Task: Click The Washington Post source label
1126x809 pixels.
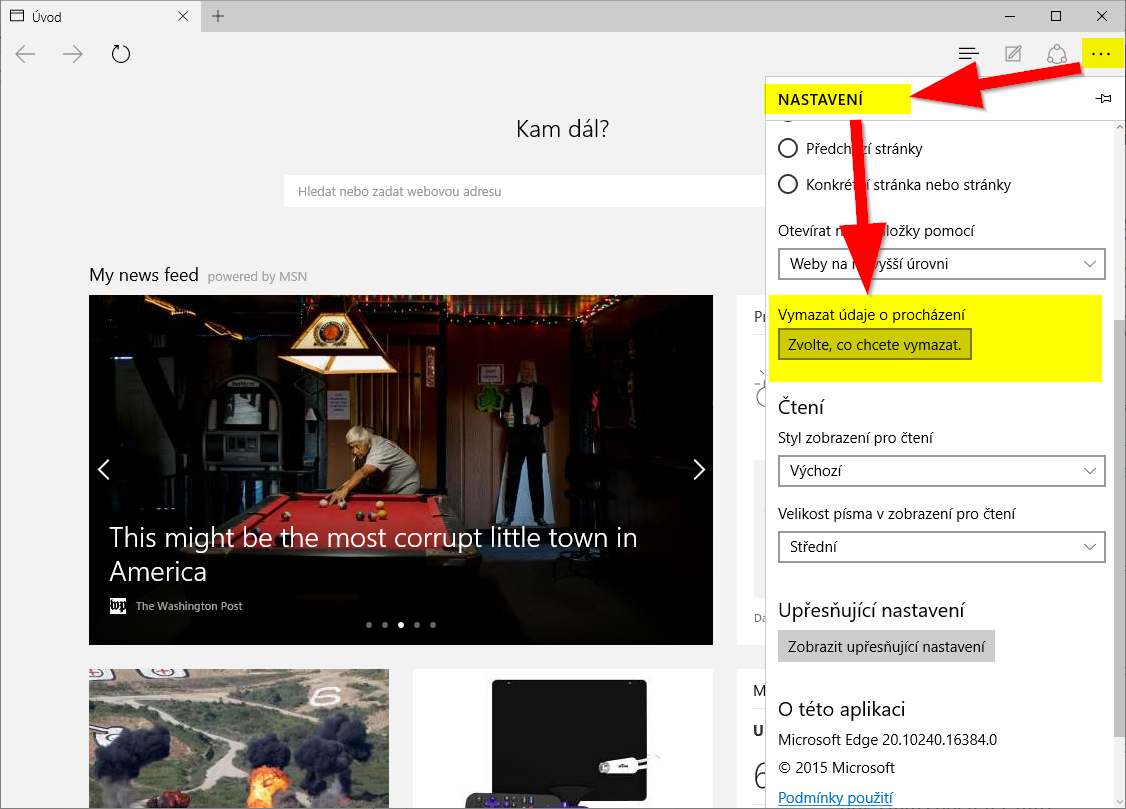Action: tap(189, 606)
